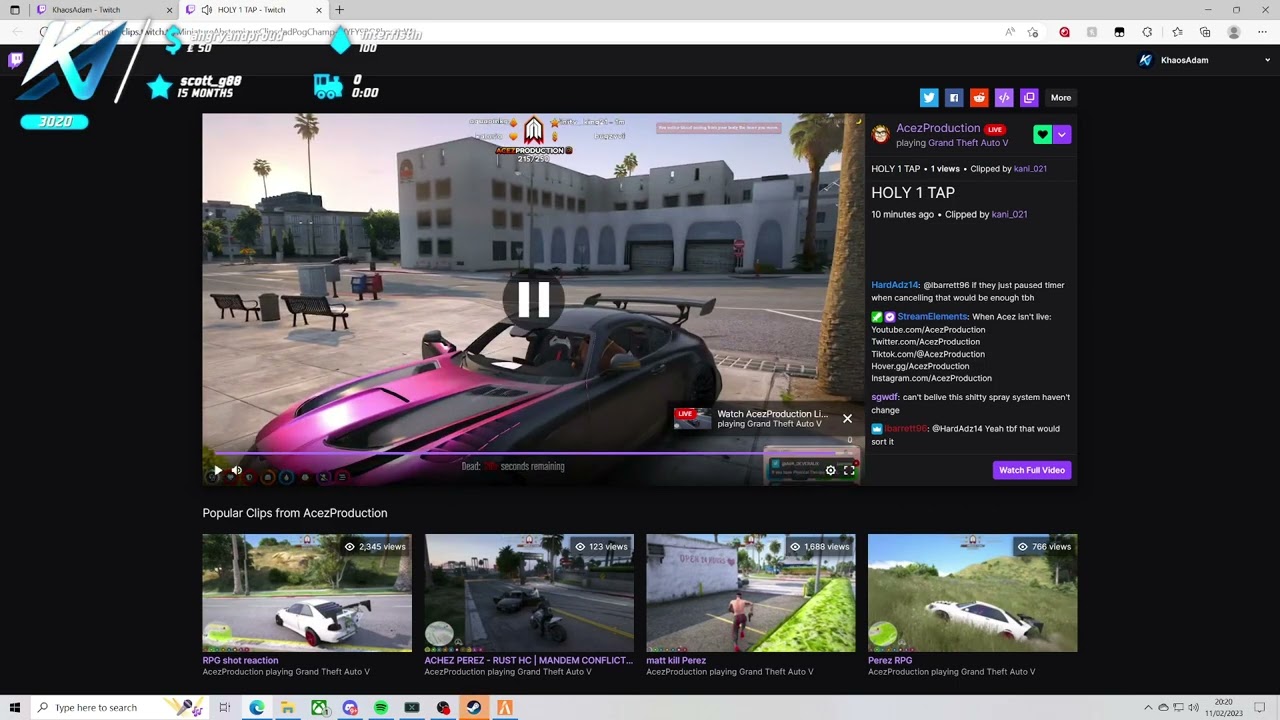This screenshot has height=720, width=1280.
Task: Open the Edge tab actions menu
Action: point(15,10)
